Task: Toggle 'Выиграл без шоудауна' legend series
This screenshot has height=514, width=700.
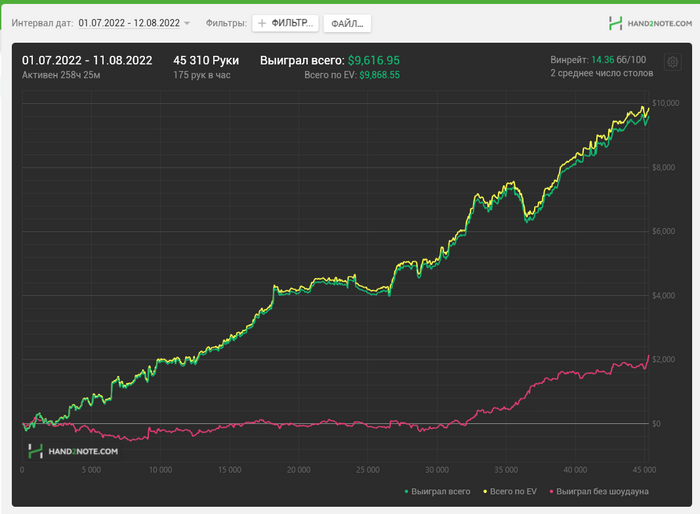Action: tap(599, 491)
